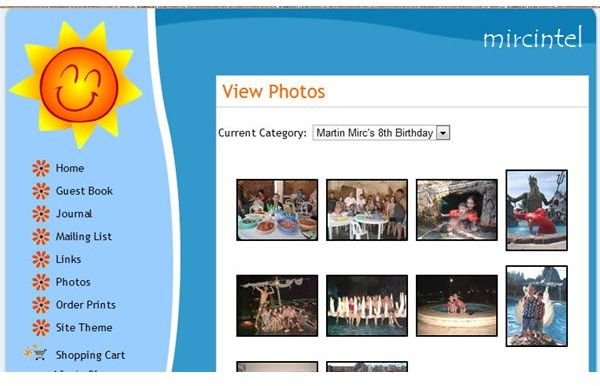Viewport: 600px width, 386px height.
Task: View the two kids with swan thumbnail
Action: tap(536, 306)
